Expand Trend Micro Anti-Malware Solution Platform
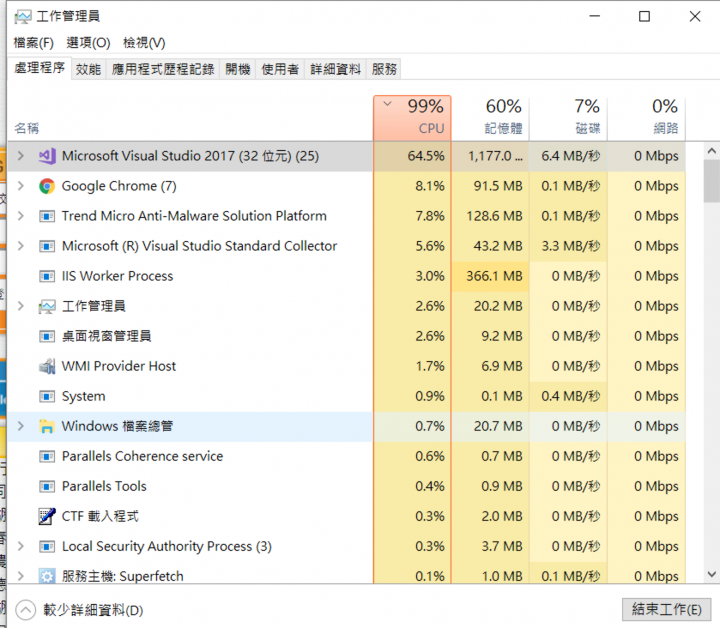The width and height of the screenshot is (720, 628). pos(21,216)
